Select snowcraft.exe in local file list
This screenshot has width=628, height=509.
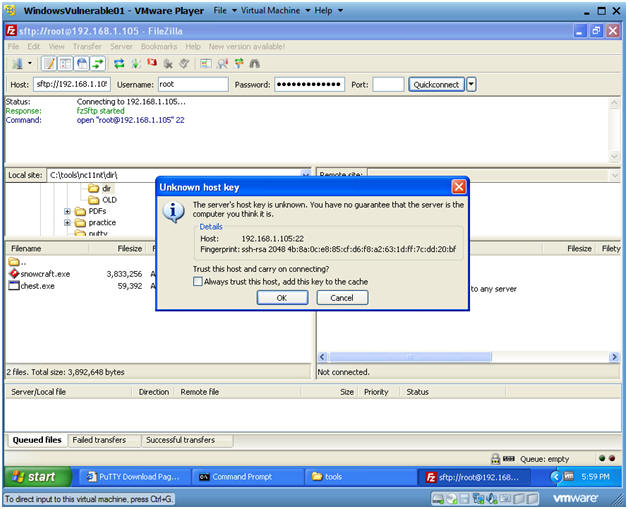click(40, 274)
